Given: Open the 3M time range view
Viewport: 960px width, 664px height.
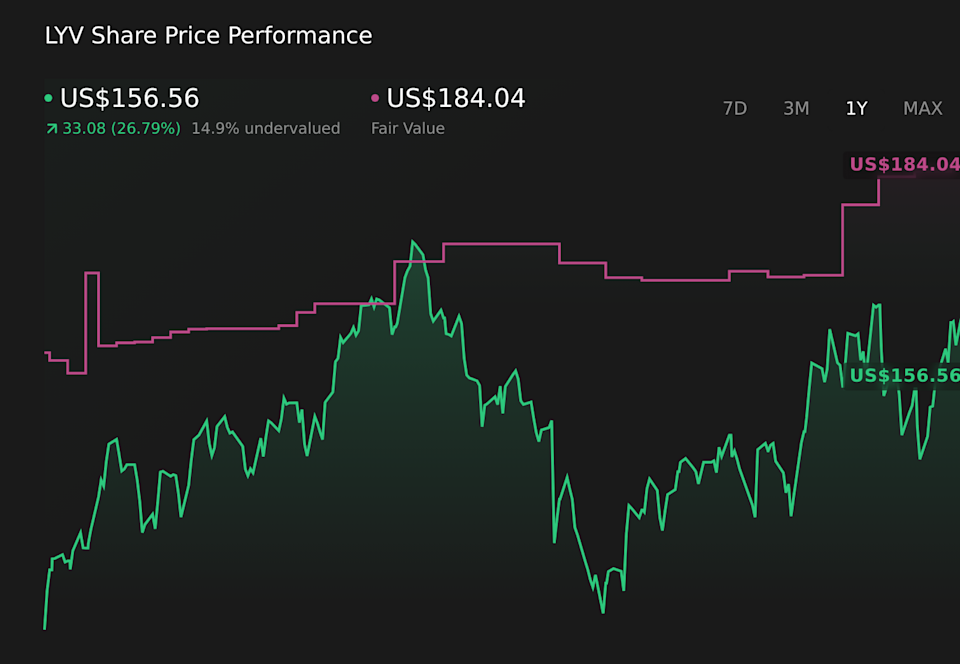Looking at the screenshot, I should point(796,108).
